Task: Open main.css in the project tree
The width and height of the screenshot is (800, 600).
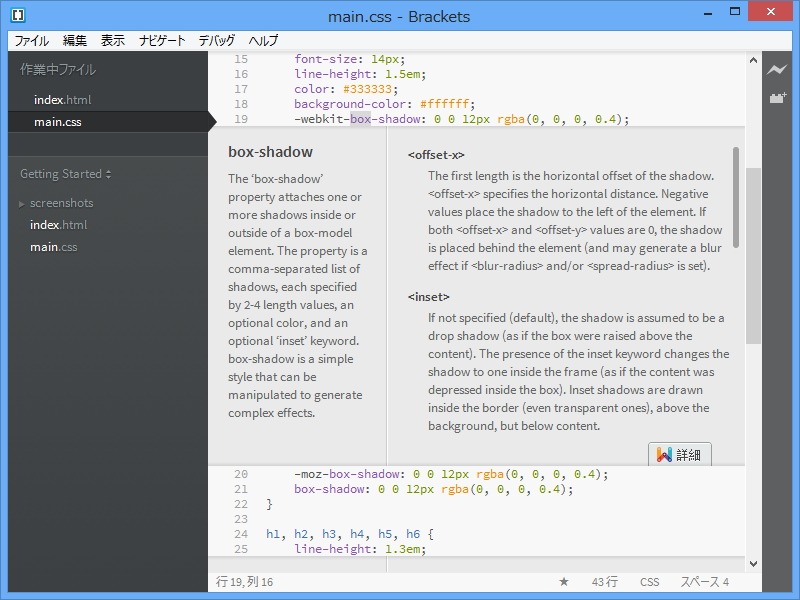Action: [54, 247]
